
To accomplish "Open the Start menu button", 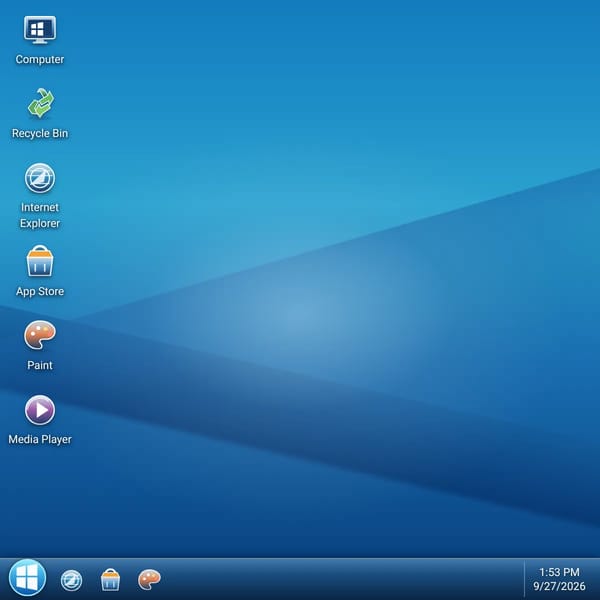I will [x=28, y=578].
